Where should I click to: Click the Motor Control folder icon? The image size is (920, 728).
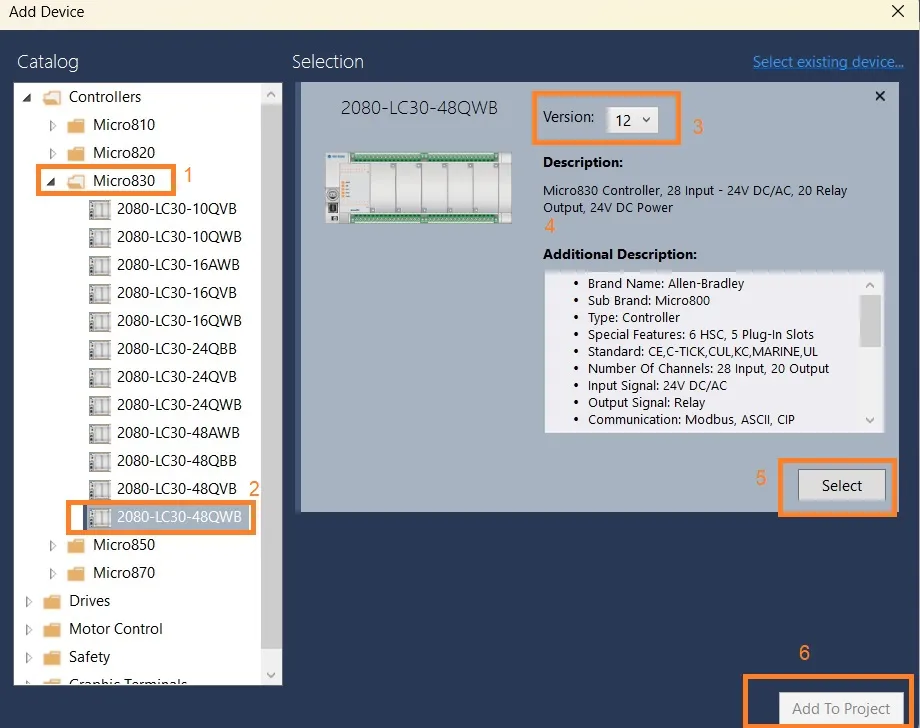click(50, 629)
